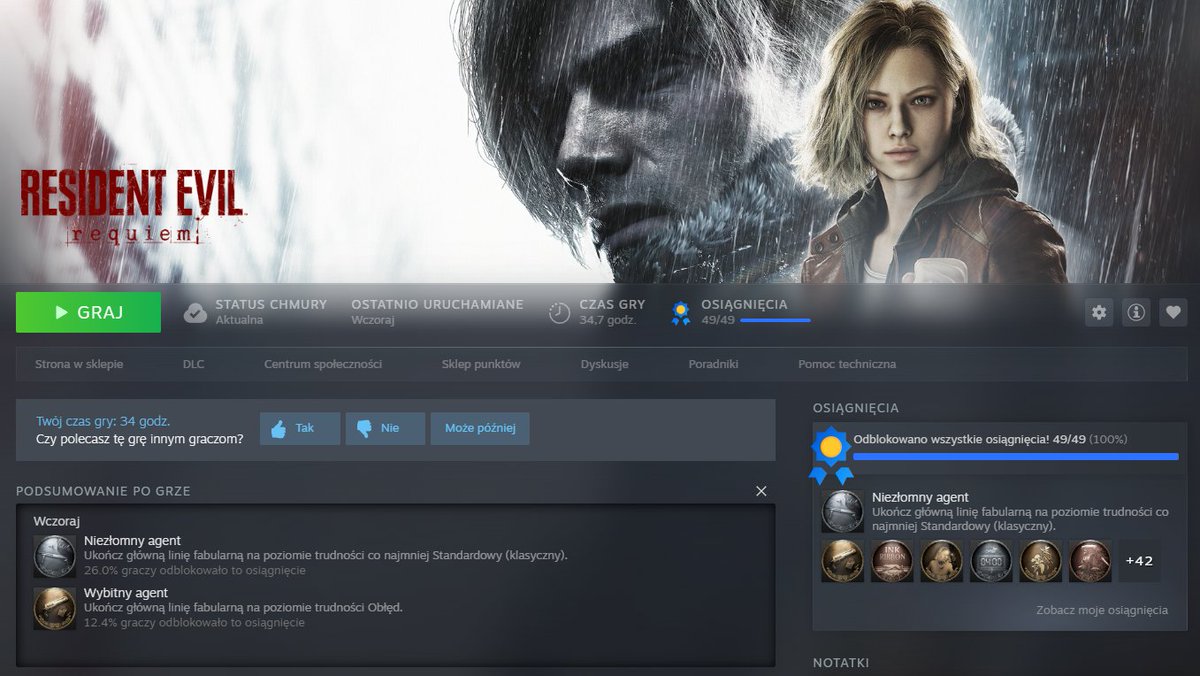Click OSTATNIO URUCHAMIANE Wczoraj stat
Screen dimensions: 1200x676
click(x=437, y=312)
